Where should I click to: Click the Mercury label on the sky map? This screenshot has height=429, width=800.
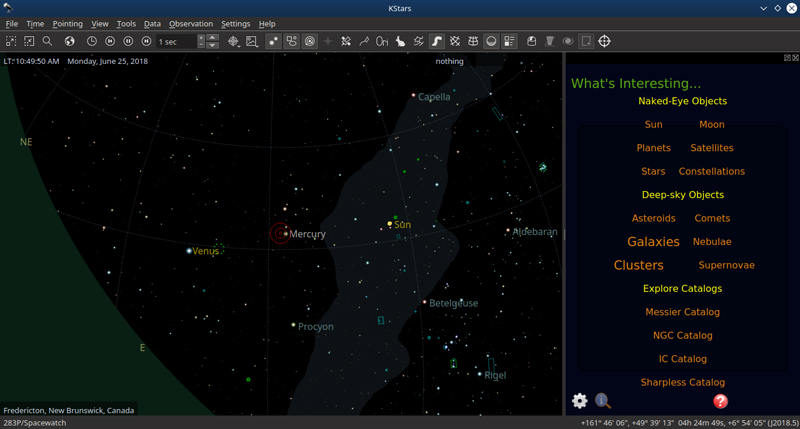(307, 234)
